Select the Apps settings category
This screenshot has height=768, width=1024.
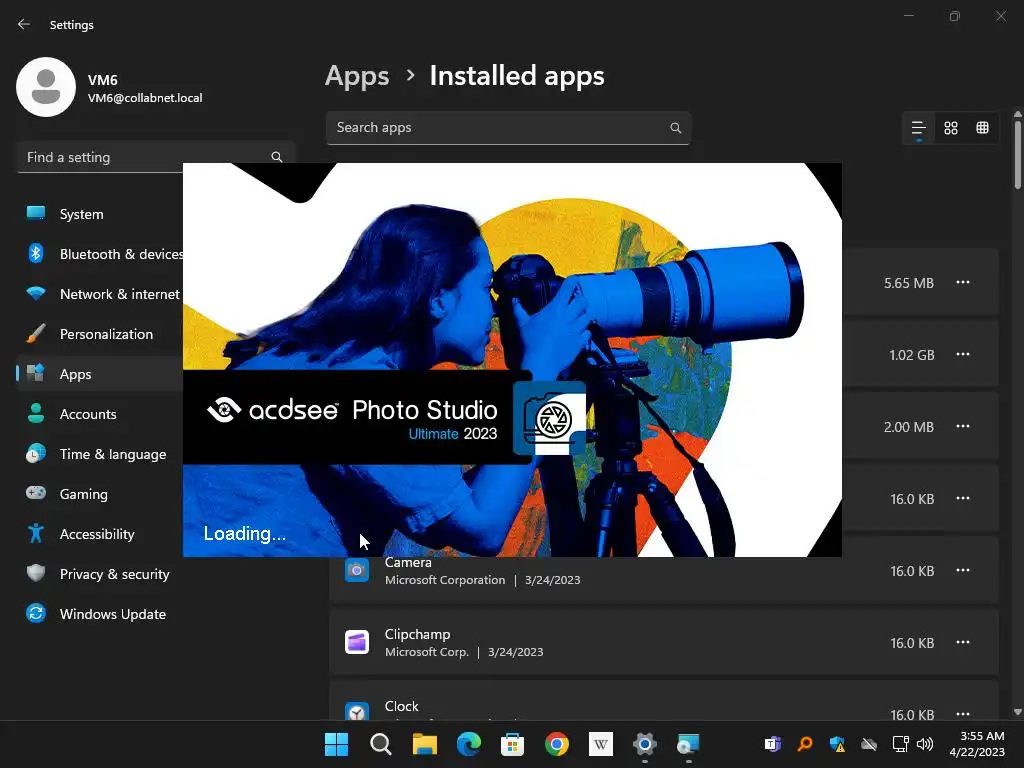coord(98,374)
